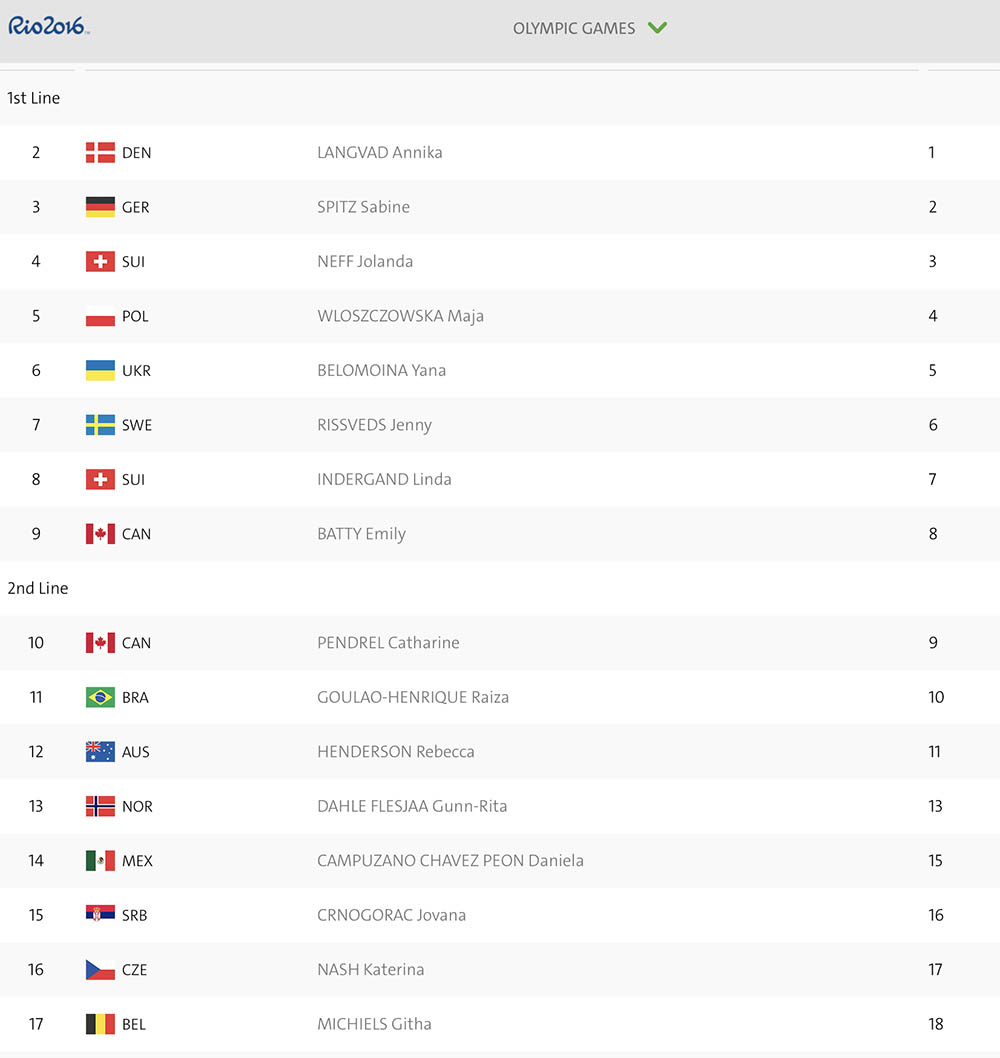Viewport: 1000px width, 1058px height.
Task: Click the Sweden flag icon
Action: point(100,425)
